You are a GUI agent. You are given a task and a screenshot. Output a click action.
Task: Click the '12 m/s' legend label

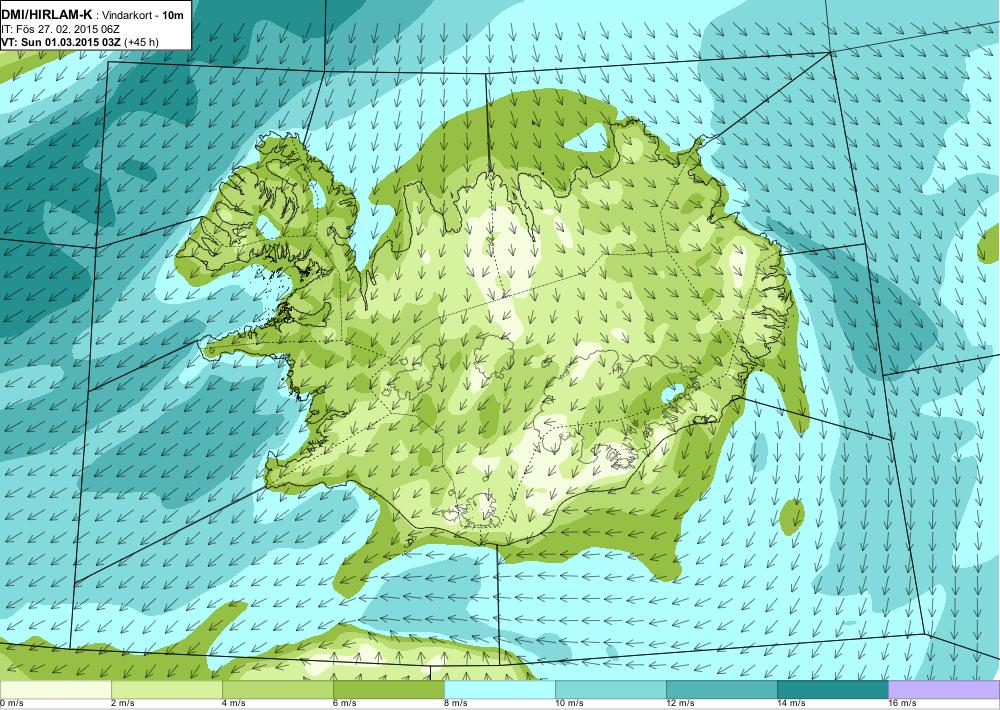[680, 703]
